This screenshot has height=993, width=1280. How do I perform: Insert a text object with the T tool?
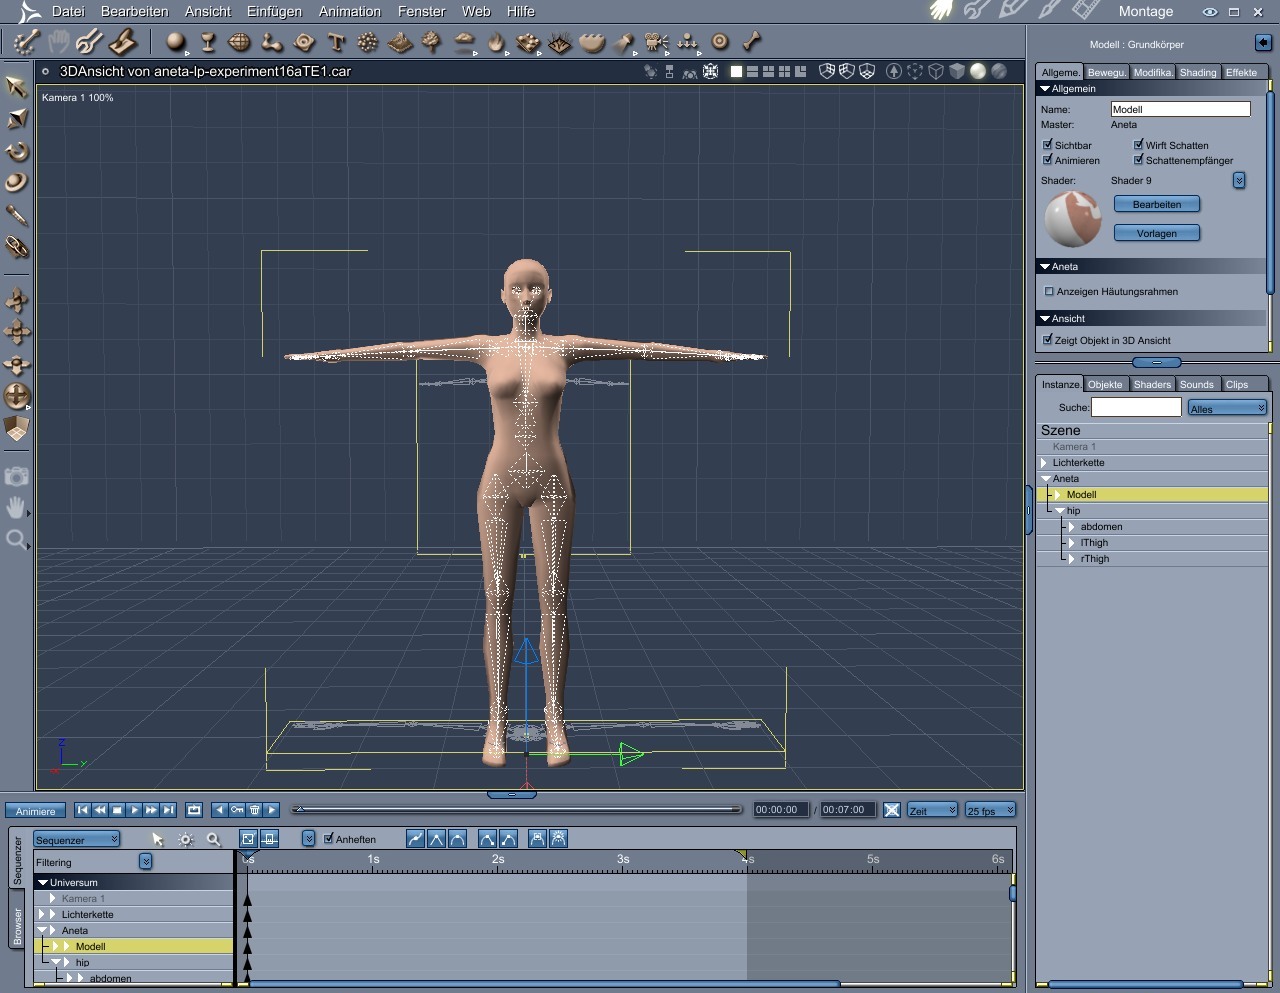click(336, 42)
